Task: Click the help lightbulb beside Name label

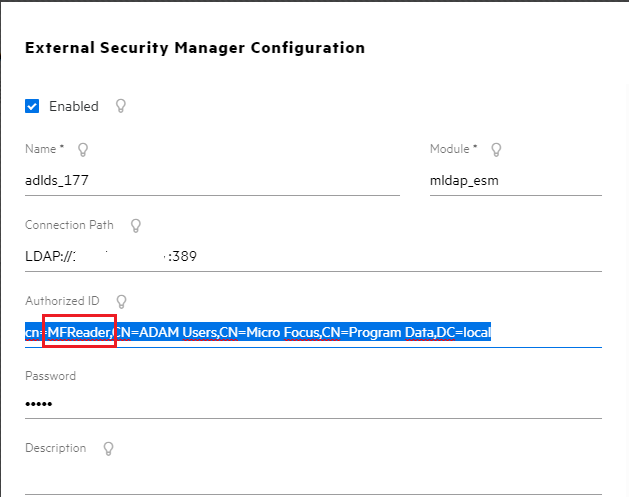Action: [83, 150]
